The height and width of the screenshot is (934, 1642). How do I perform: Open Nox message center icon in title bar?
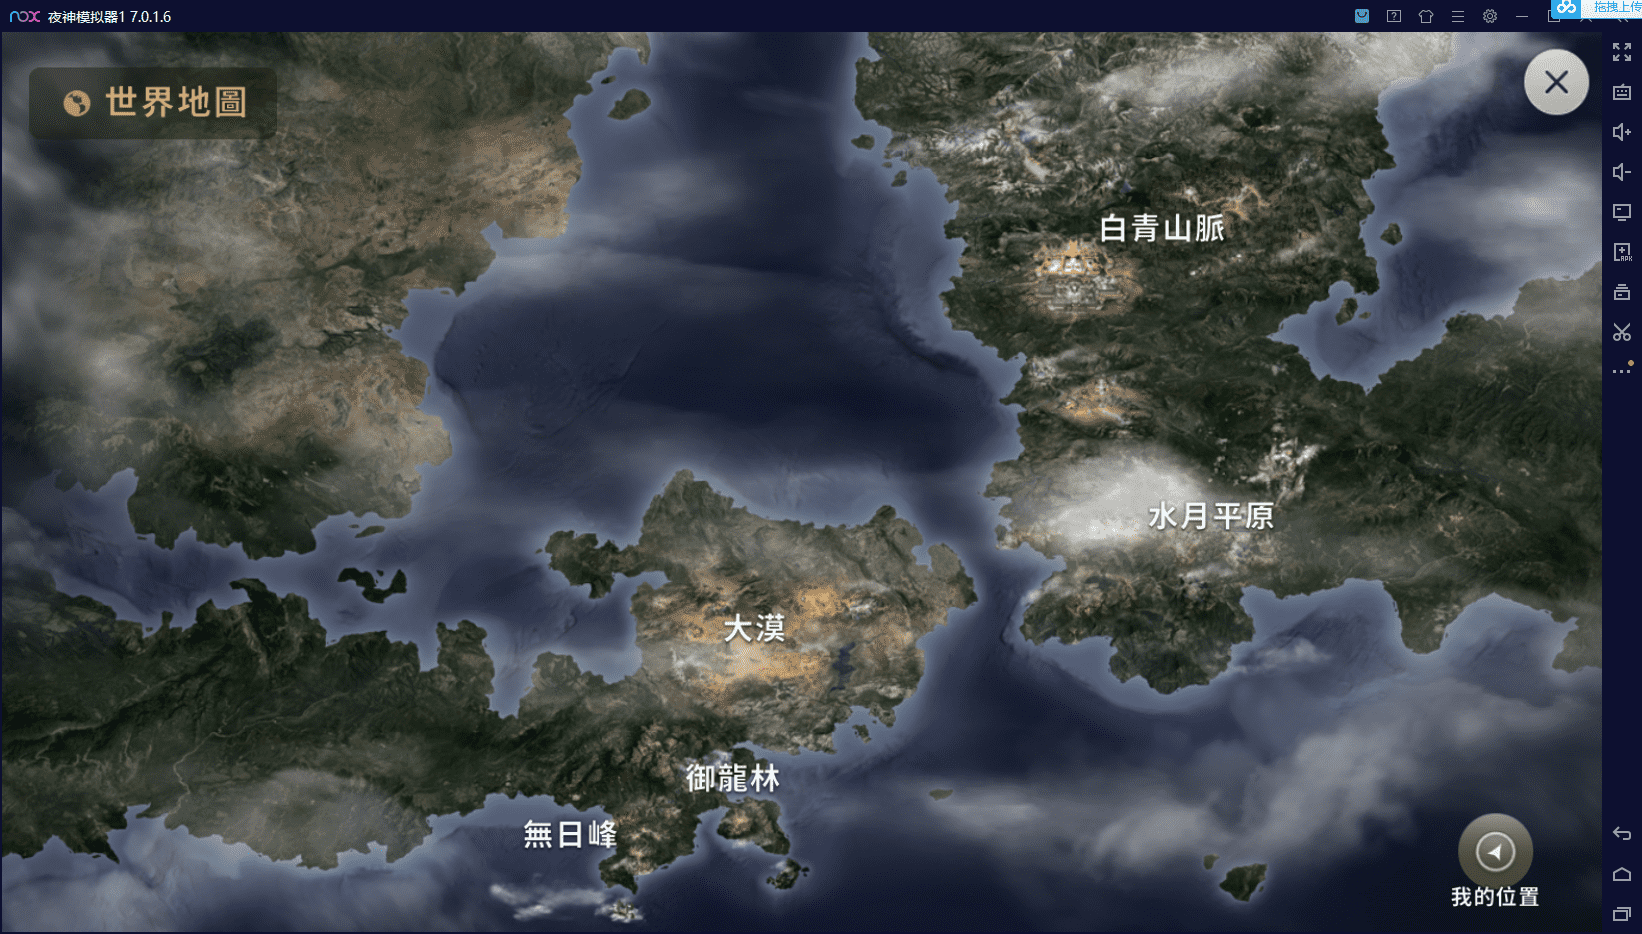[1362, 16]
